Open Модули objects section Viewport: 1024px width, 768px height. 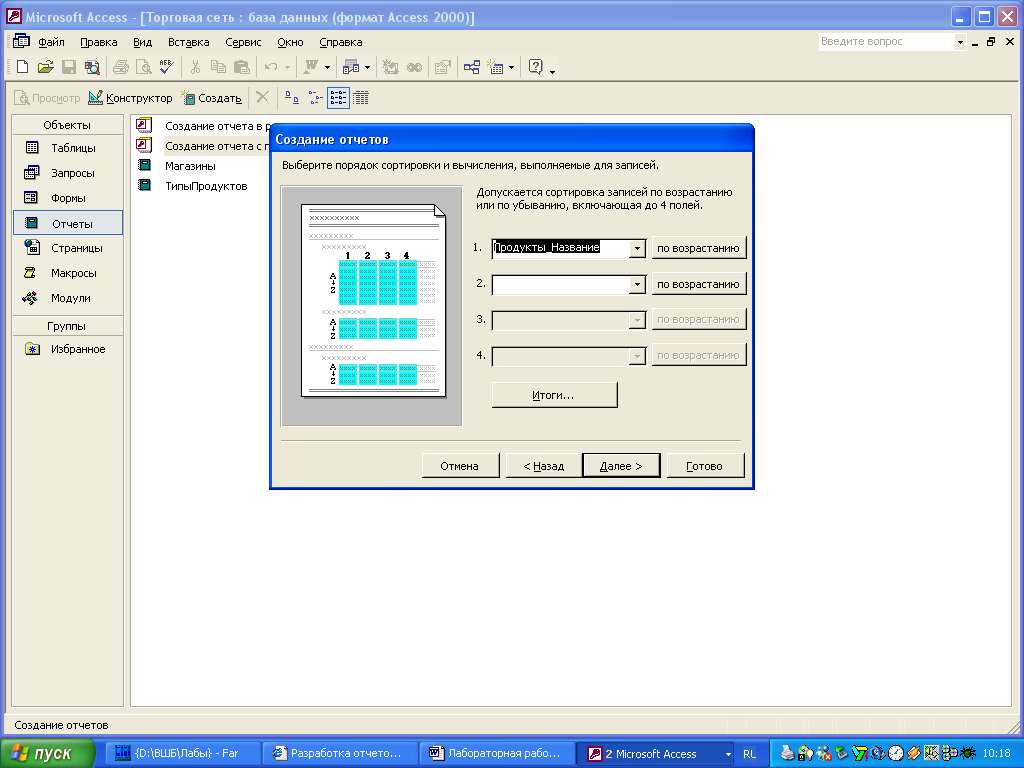(68, 298)
